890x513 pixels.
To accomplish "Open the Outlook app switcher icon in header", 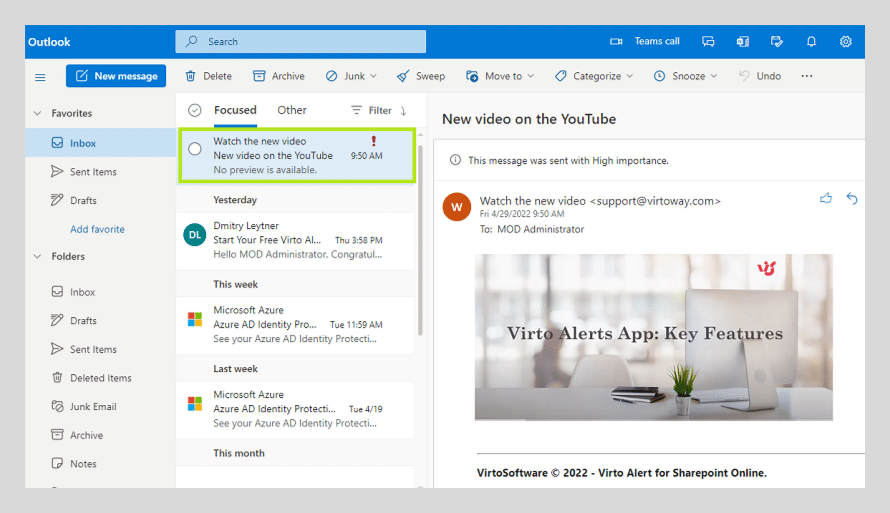I will click(x=742, y=41).
